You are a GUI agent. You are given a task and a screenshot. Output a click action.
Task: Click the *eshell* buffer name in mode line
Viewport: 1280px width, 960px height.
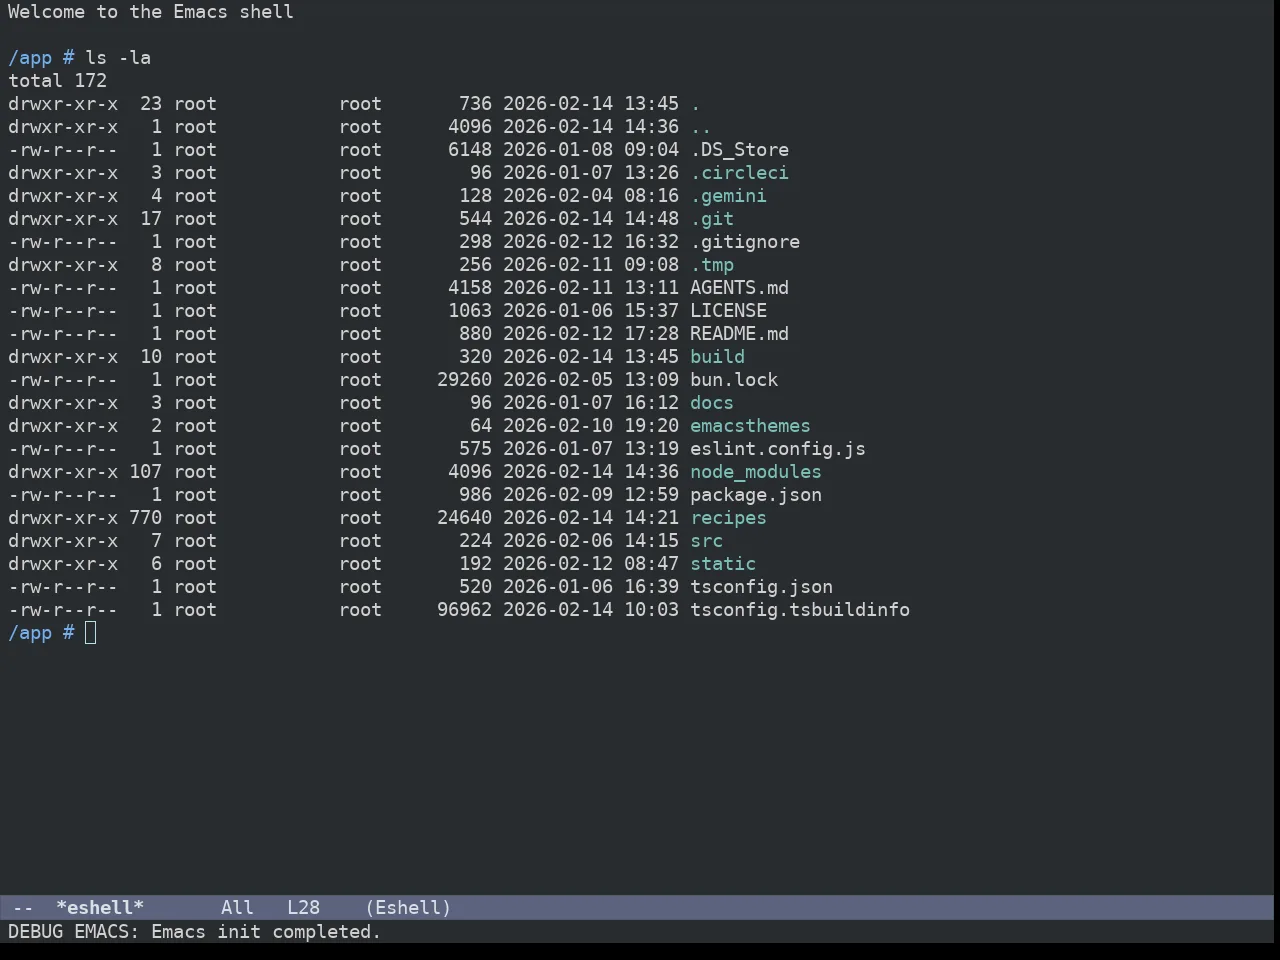tap(100, 908)
